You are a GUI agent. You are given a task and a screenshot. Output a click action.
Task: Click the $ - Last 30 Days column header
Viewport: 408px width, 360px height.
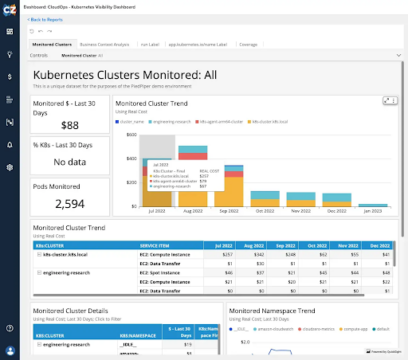point(178,332)
